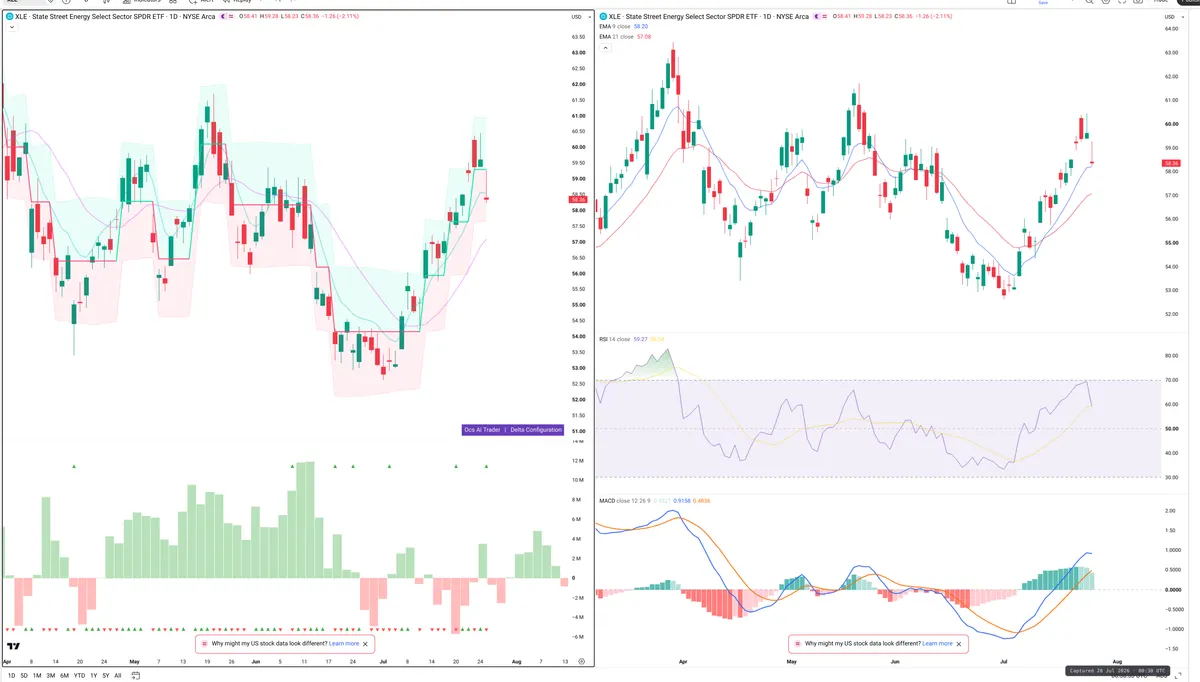Collapse the indicator legend in right chart
The height and width of the screenshot is (682, 1200).
pos(604,47)
